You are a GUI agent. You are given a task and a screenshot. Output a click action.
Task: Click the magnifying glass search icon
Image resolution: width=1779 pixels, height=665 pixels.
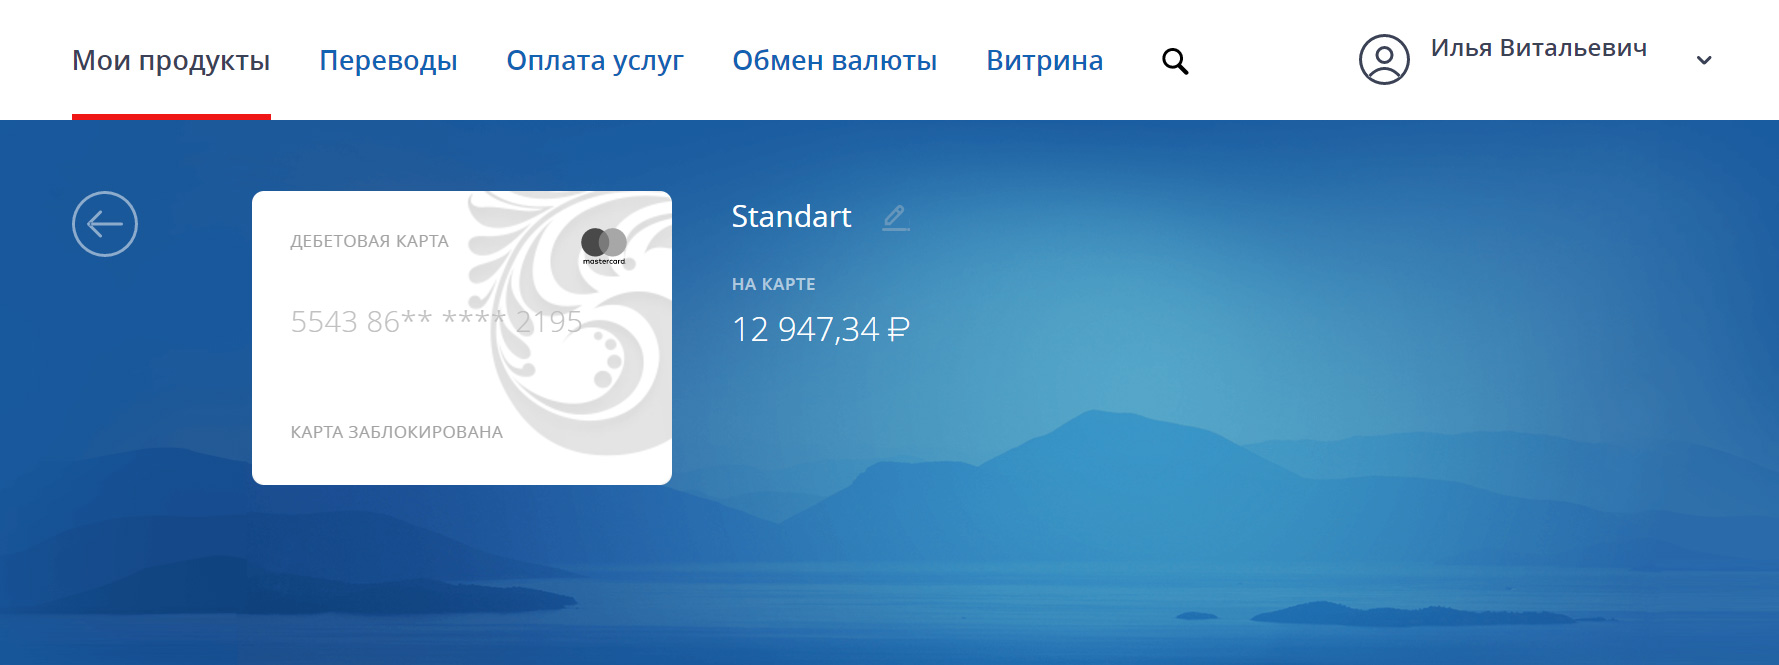pyautogui.click(x=1175, y=61)
